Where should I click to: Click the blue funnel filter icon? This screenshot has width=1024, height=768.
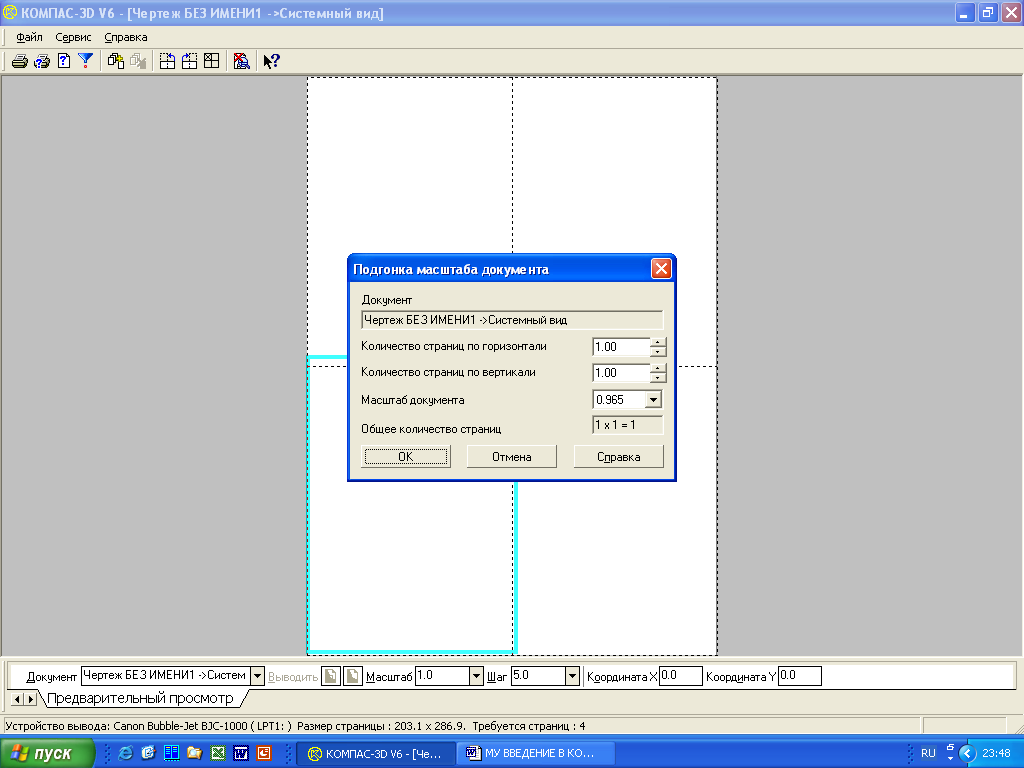86,61
